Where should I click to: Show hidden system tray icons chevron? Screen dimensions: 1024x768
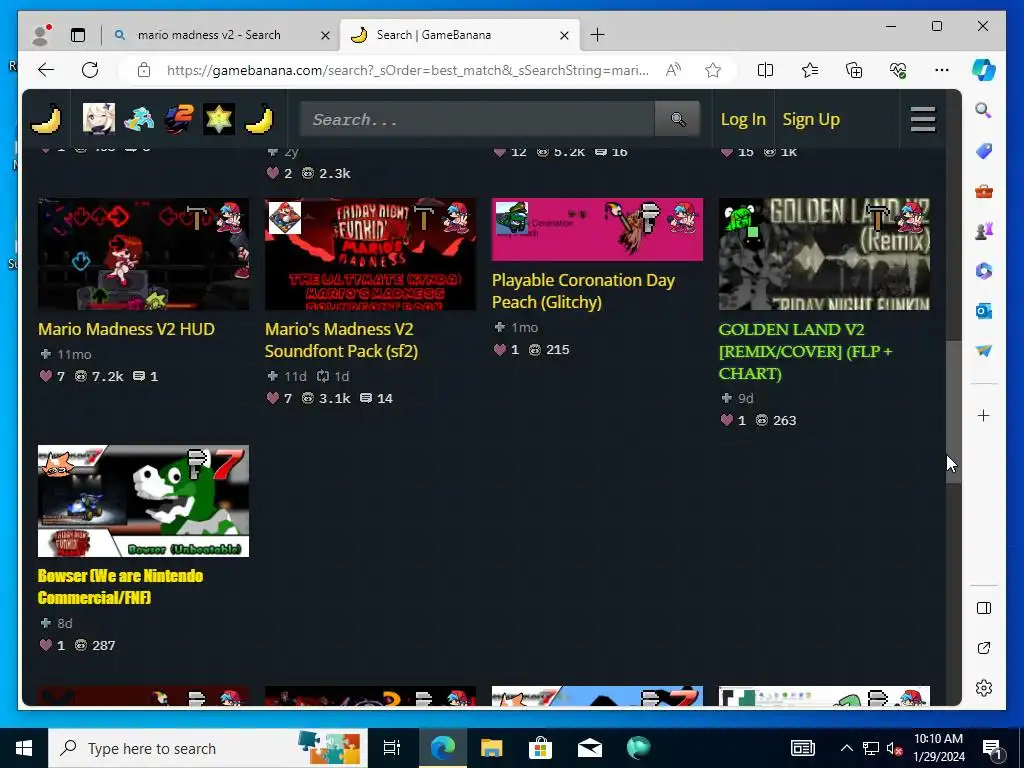846,748
